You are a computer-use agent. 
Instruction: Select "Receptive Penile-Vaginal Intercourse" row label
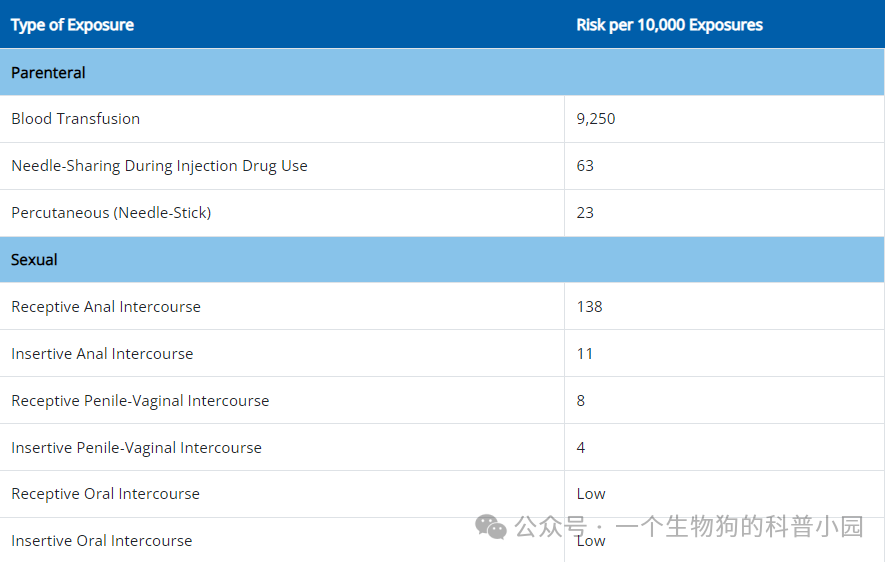pyautogui.click(x=140, y=401)
